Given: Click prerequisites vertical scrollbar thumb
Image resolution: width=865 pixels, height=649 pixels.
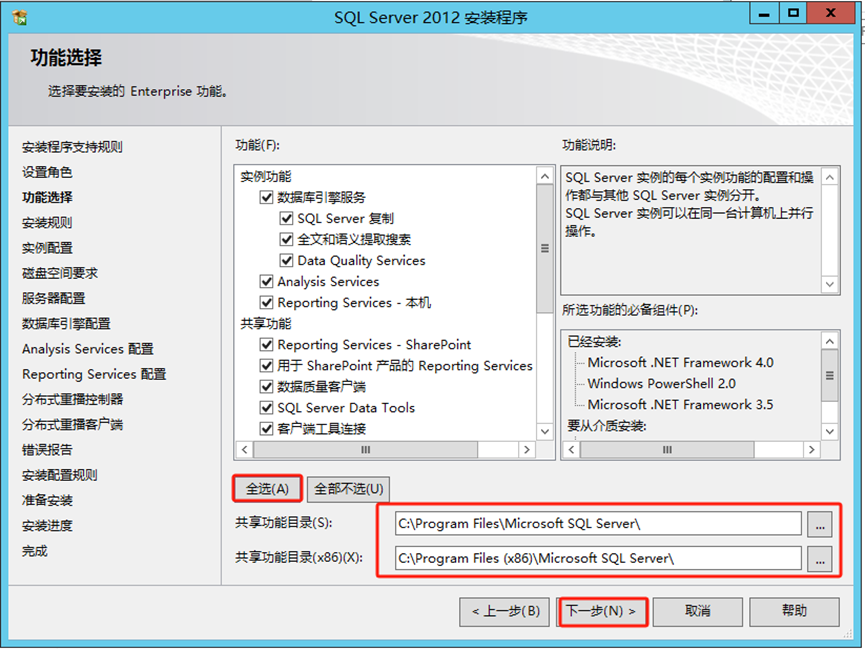Looking at the screenshot, I should point(829,376).
